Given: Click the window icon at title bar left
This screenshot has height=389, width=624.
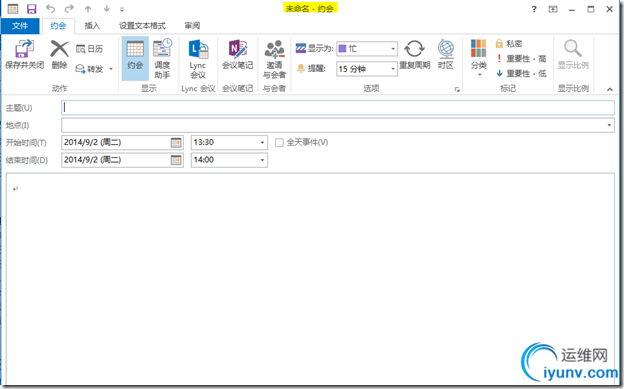Looking at the screenshot, I should pos(13,8).
